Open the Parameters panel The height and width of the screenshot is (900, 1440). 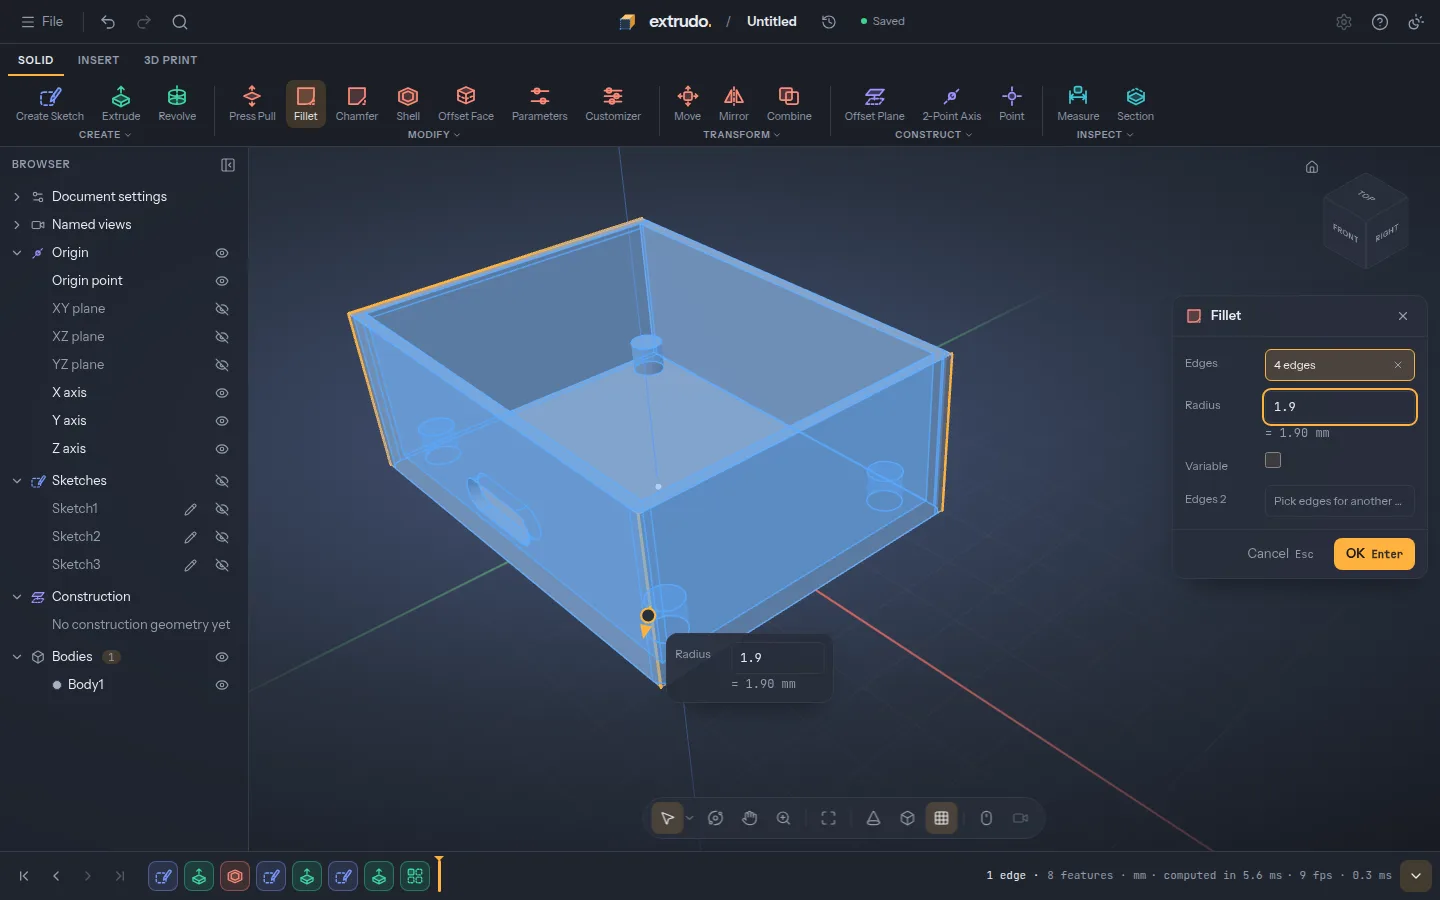click(540, 104)
